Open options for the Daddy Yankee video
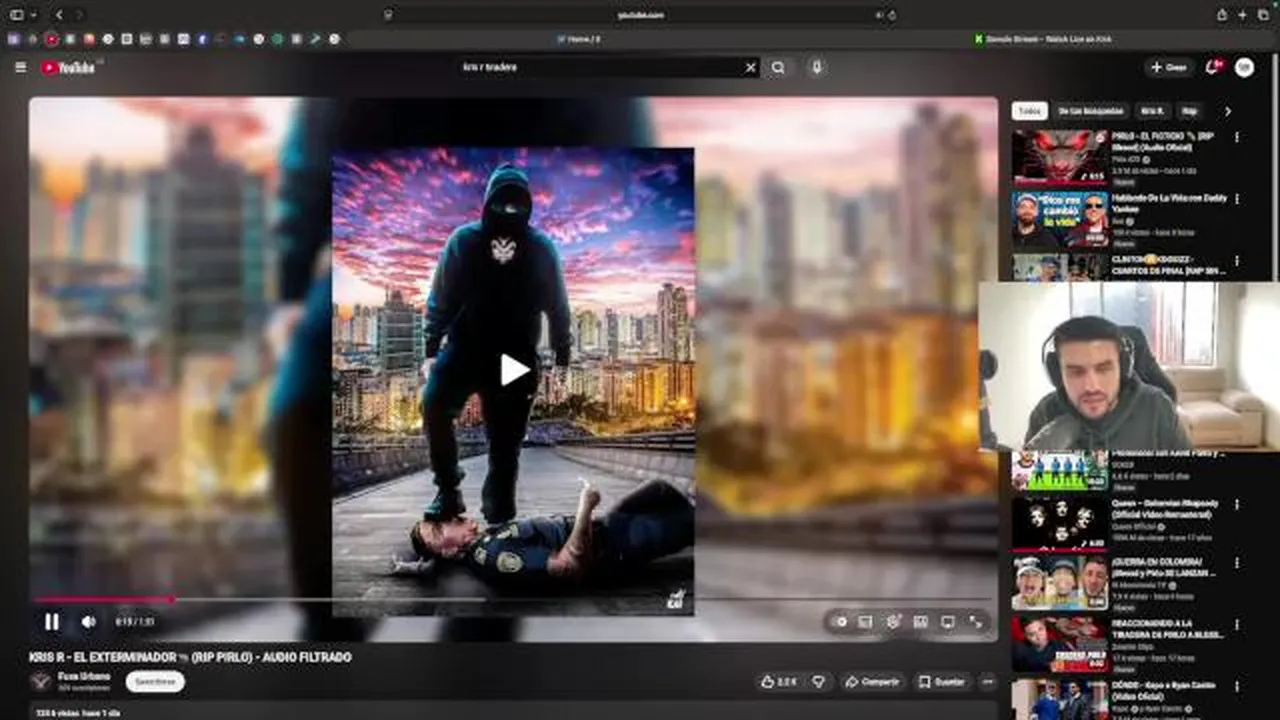The image size is (1280, 720). coord(1237,199)
